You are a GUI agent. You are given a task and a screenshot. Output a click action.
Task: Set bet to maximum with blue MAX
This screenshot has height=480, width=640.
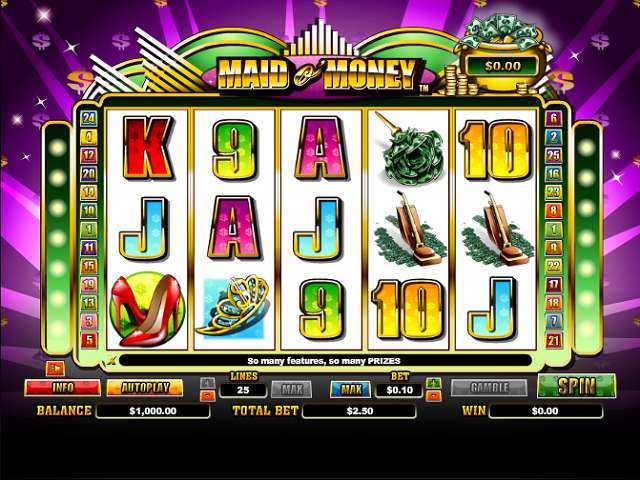[x=351, y=389]
